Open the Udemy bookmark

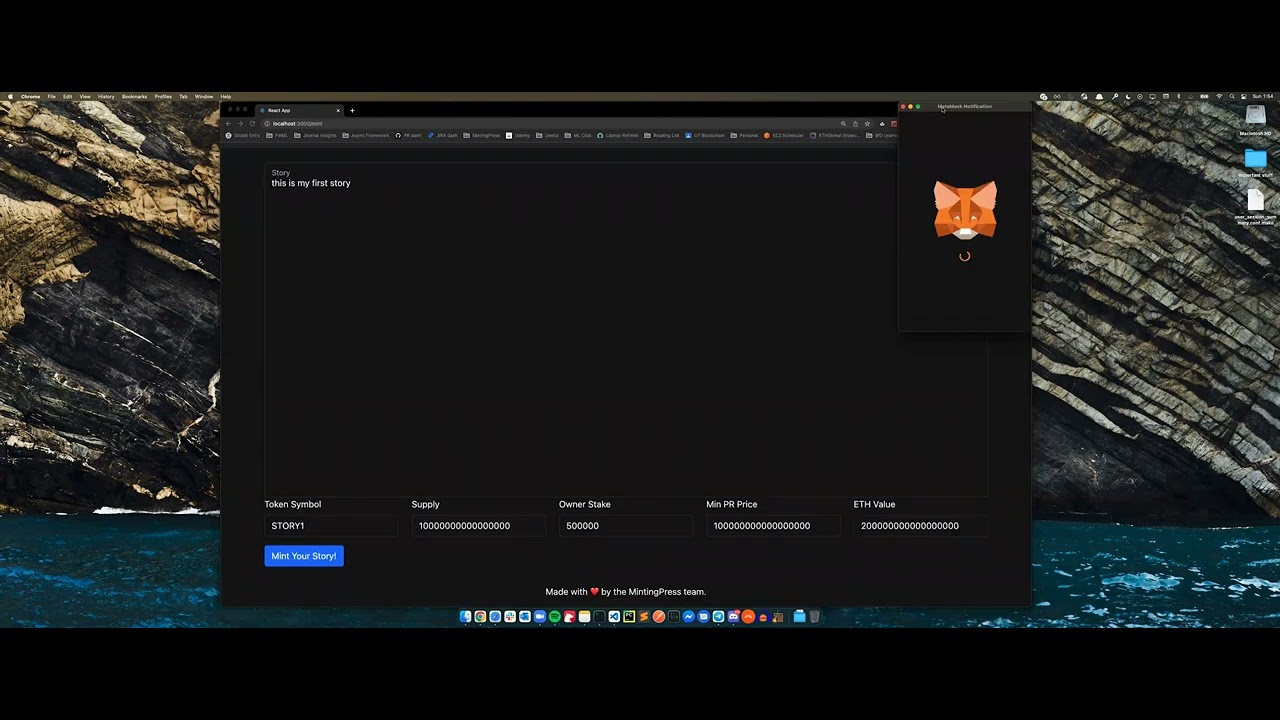519,135
